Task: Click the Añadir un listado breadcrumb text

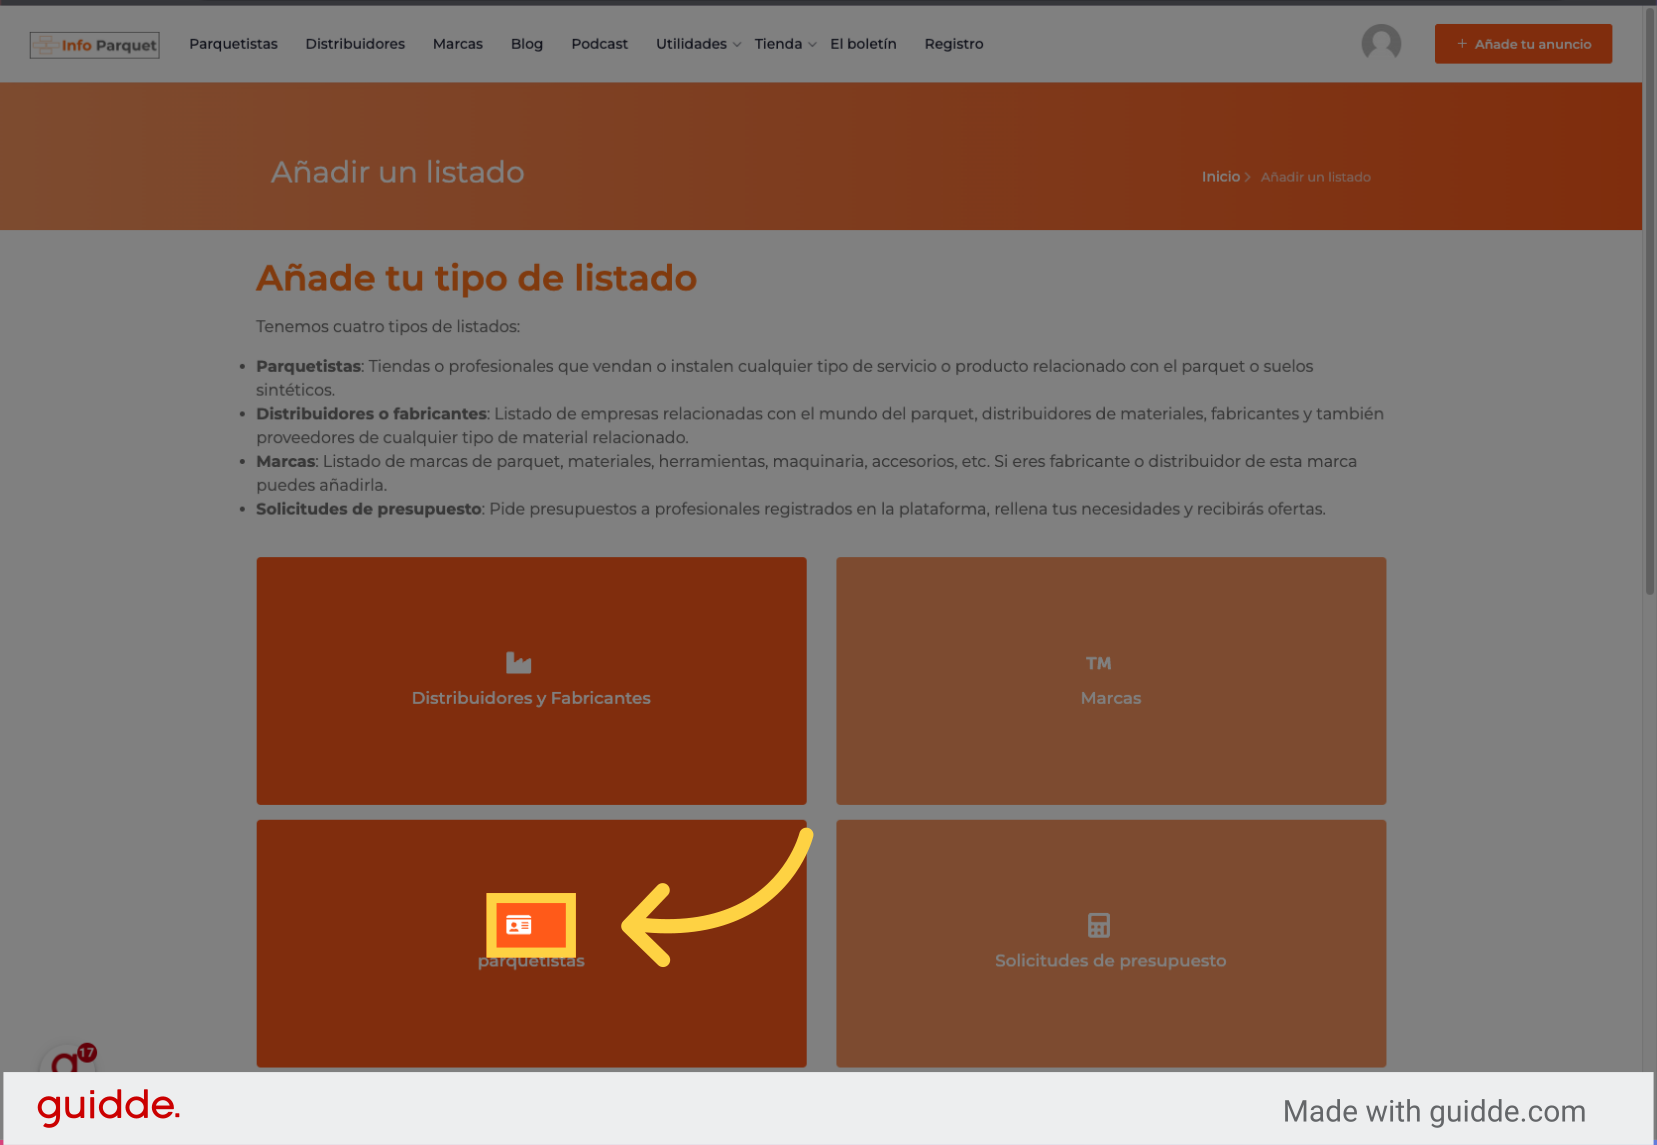Action: [1315, 177]
